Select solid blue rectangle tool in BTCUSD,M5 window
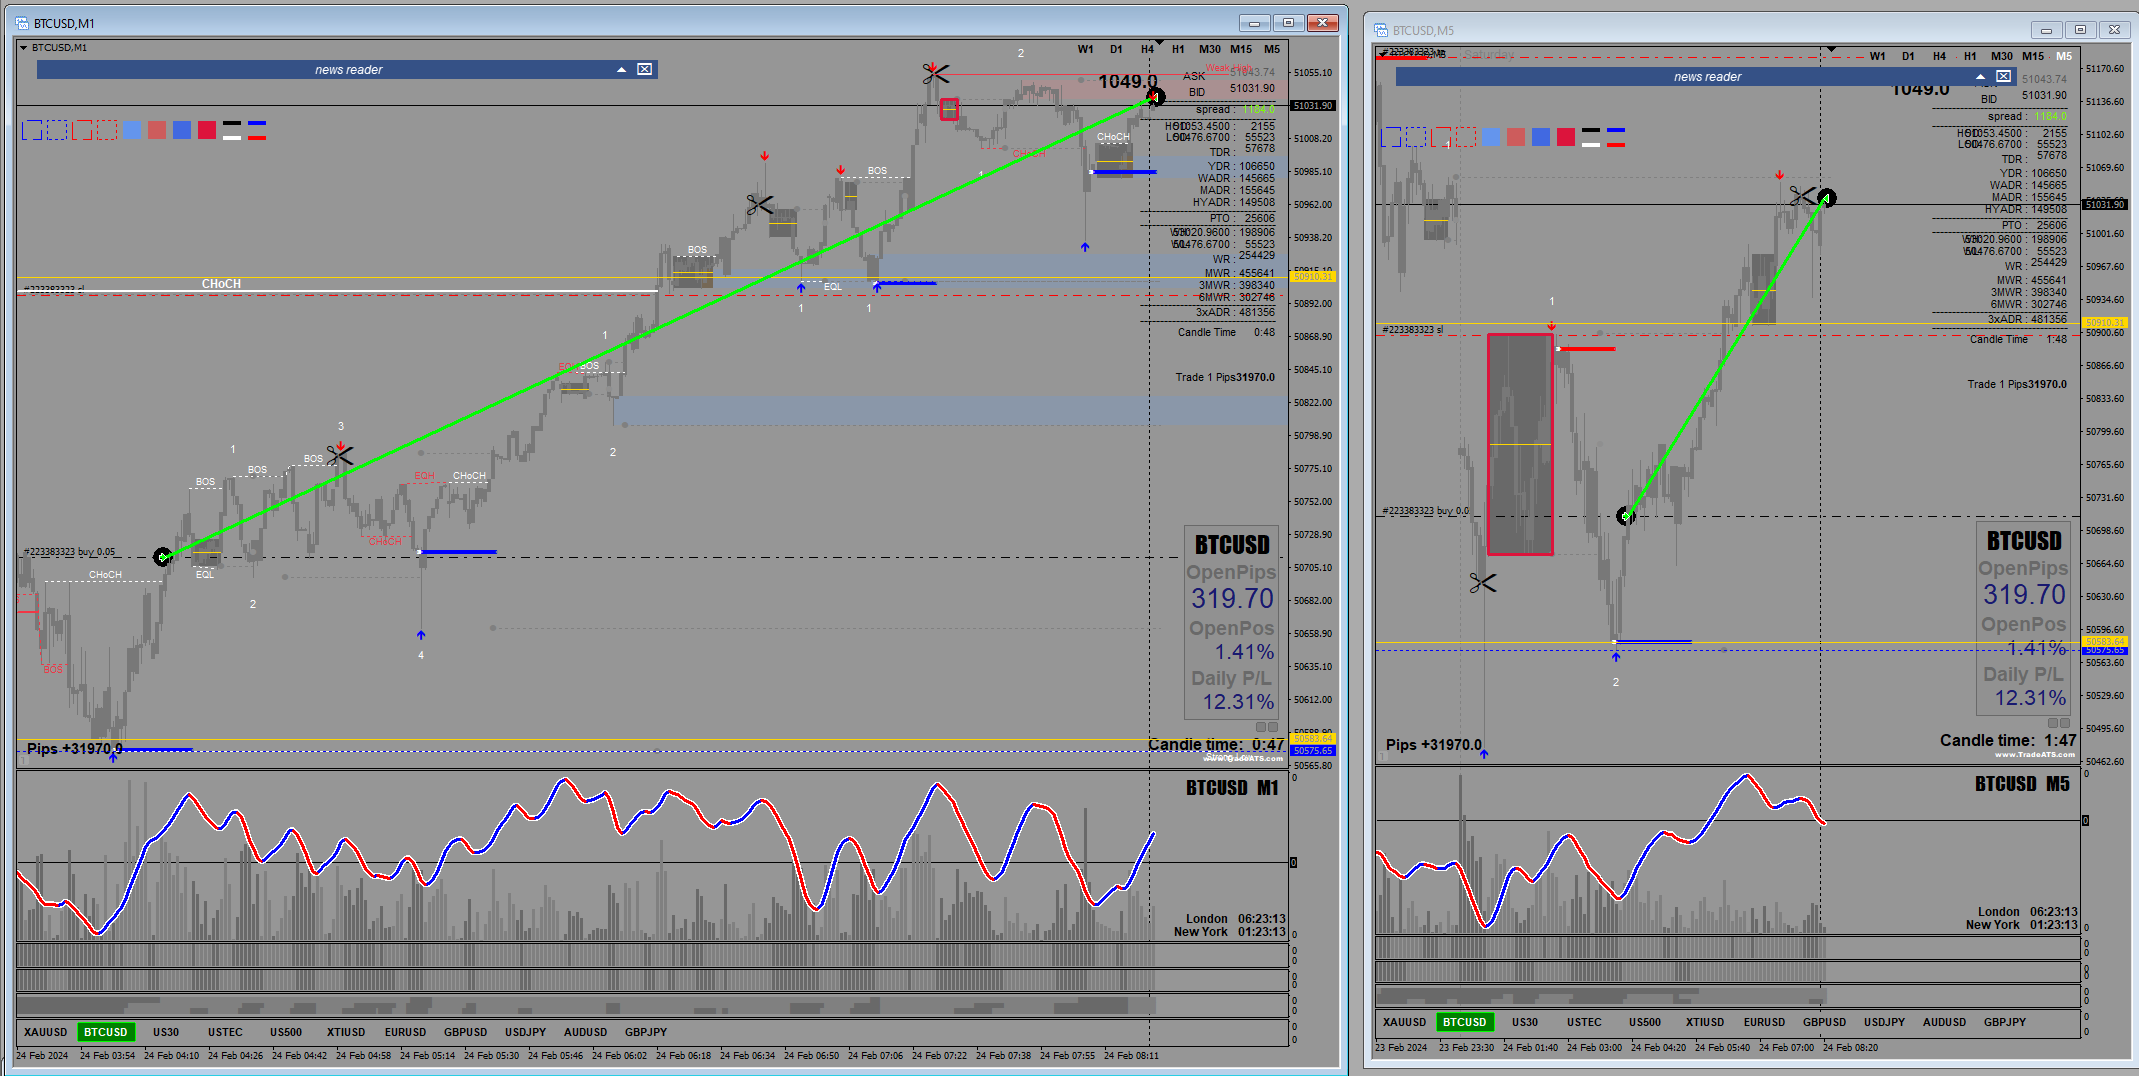2139x1076 pixels. (x=1391, y=137)
